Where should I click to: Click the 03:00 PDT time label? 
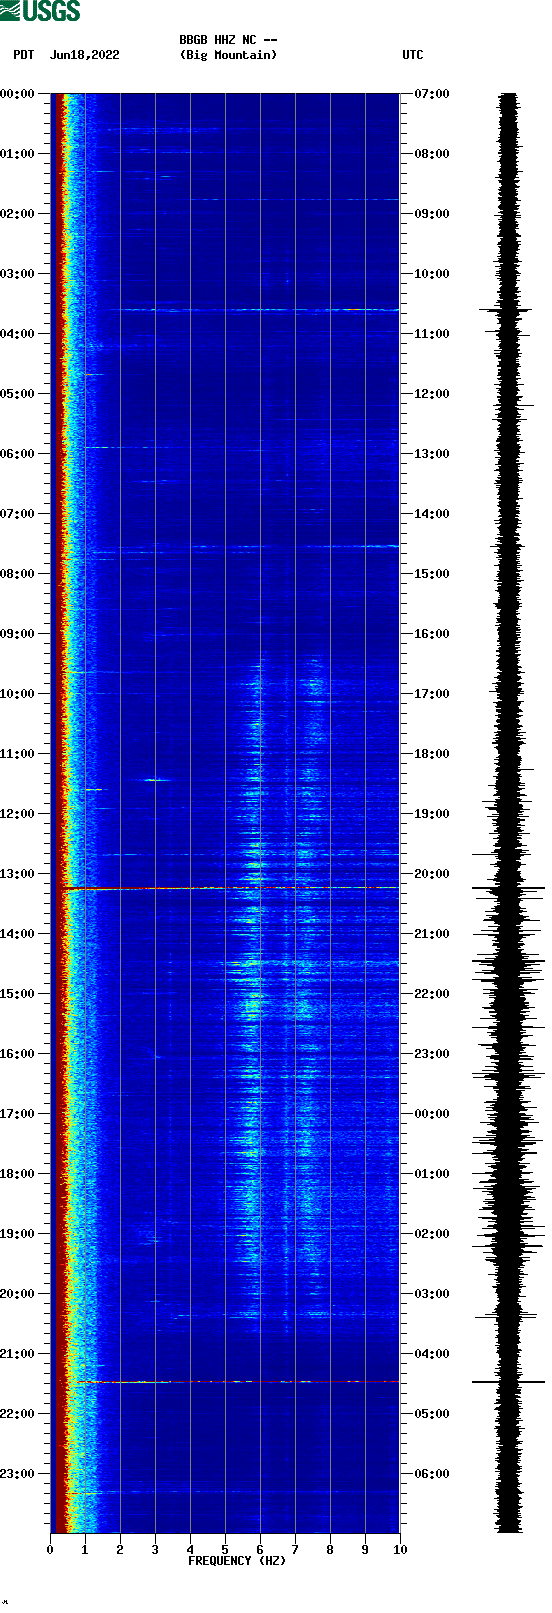[18, 274]
